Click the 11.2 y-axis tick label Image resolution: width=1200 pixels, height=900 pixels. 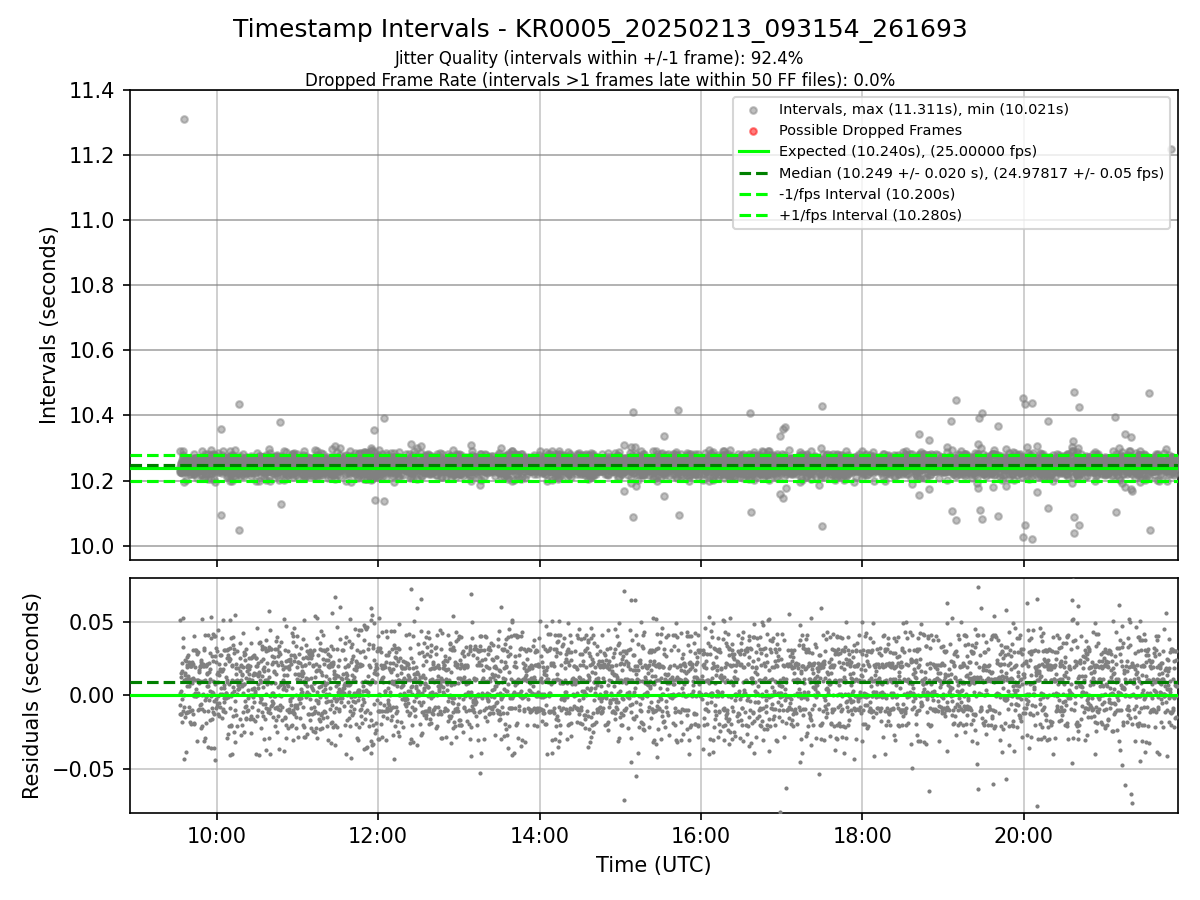click(x=94, y=156)
